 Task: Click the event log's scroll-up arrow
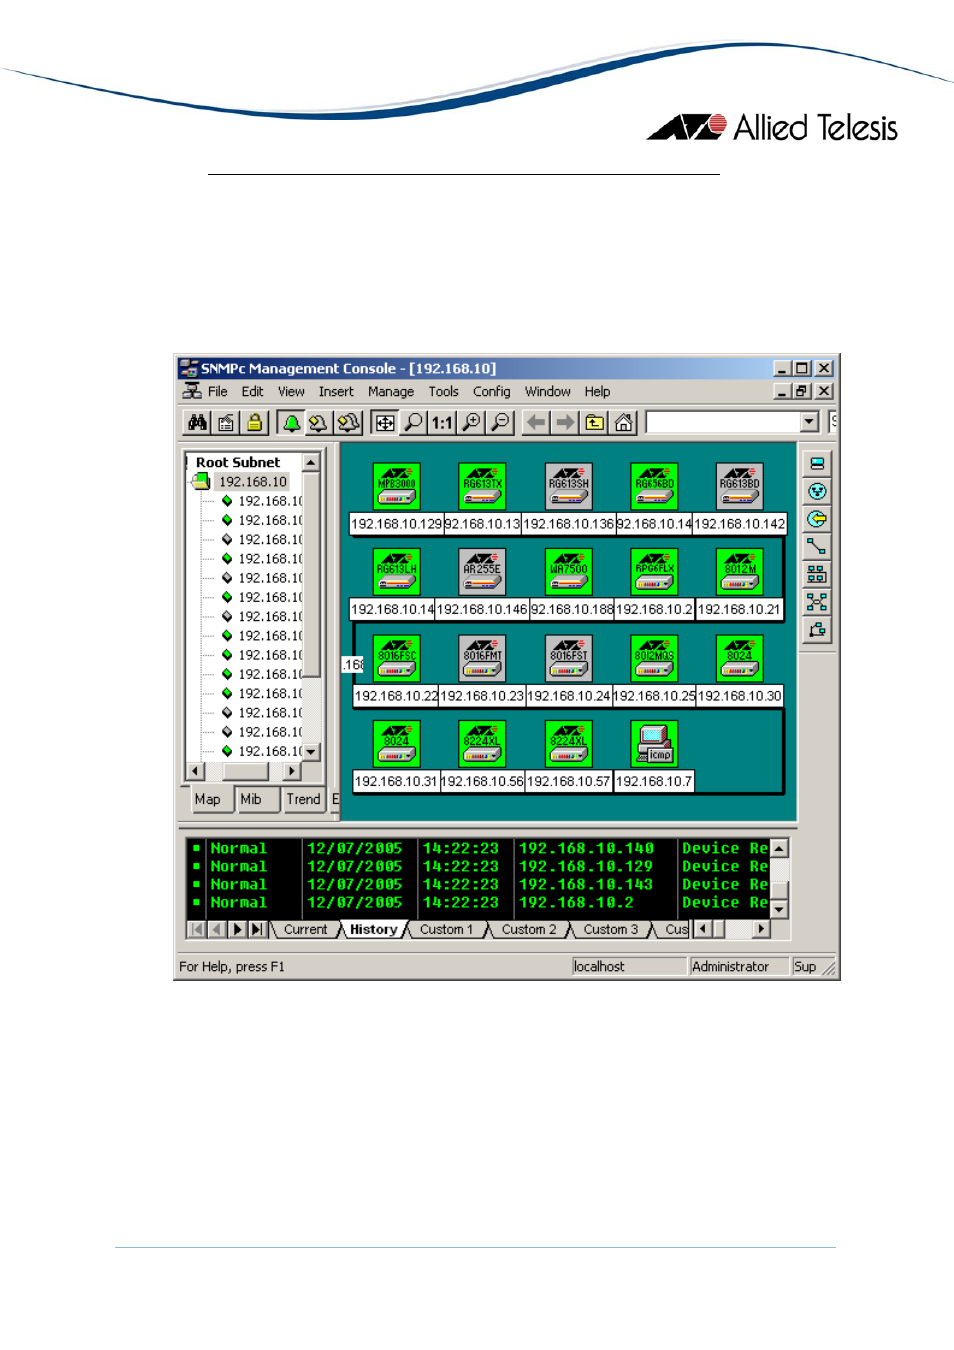[x=779, y=848]
